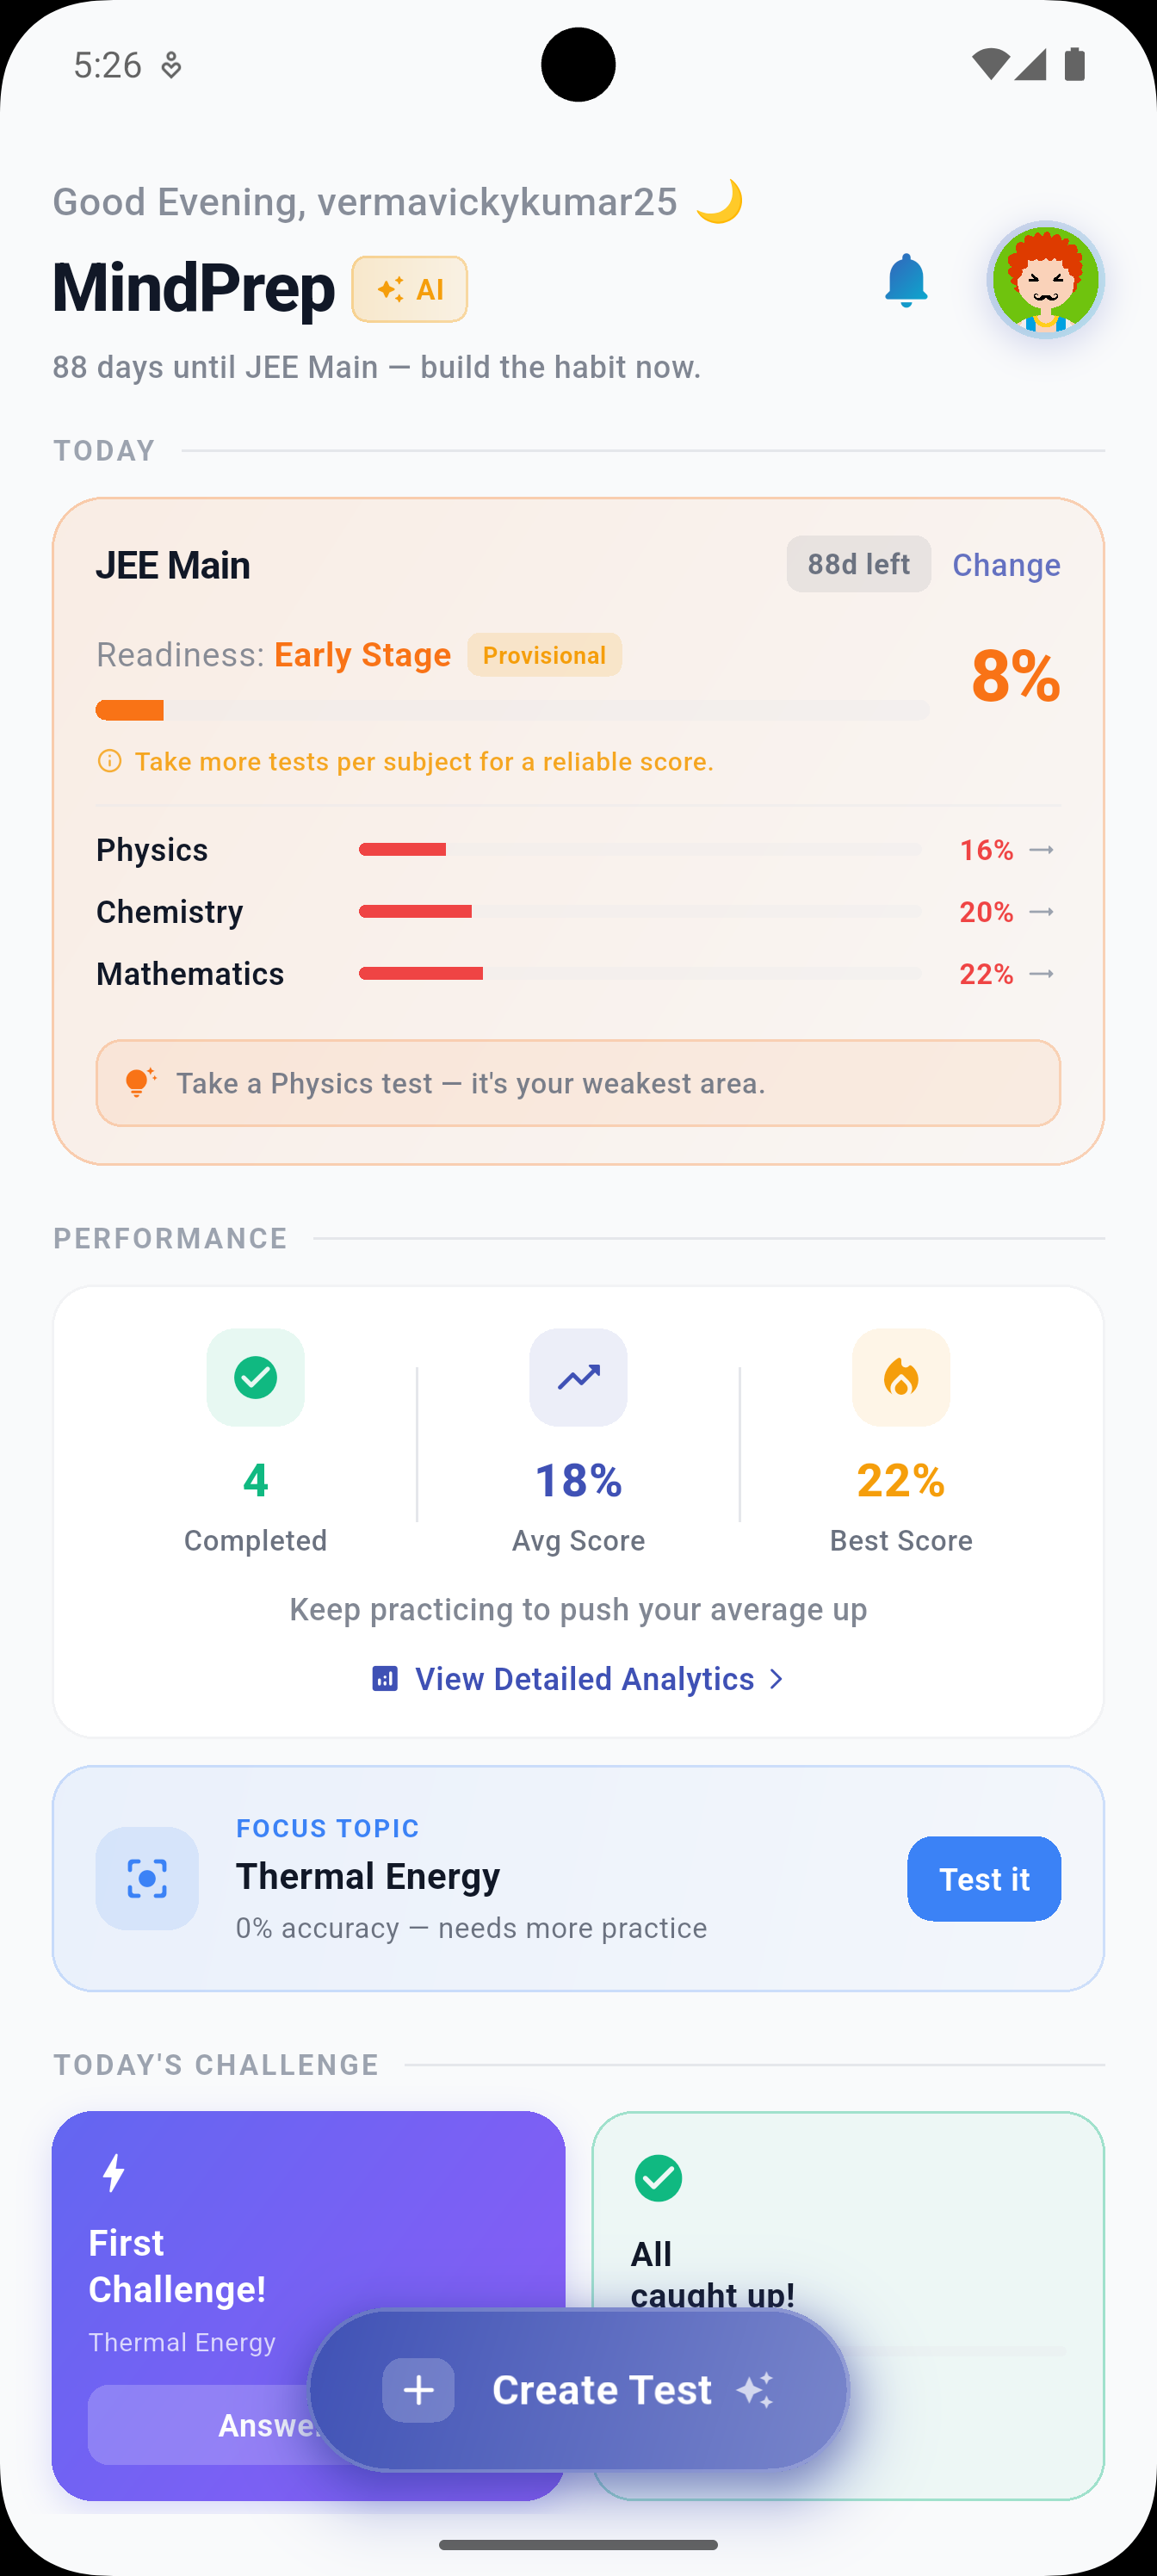Tap the Create Test floating pill
This screenshot has height=2576, width=1157.
click(x=578, y=2390)
